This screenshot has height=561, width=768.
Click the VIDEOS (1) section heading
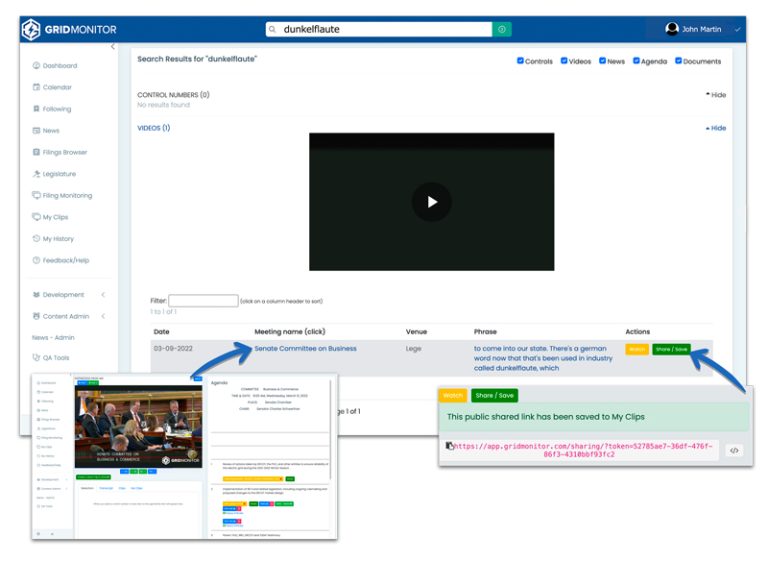click(x=153, y=128)
